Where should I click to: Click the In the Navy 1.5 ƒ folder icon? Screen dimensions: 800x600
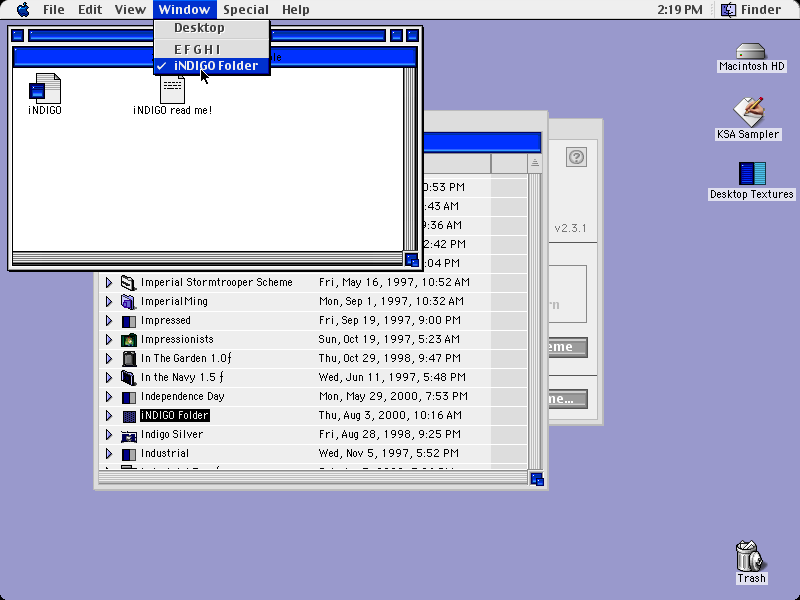tap(129, 378)
